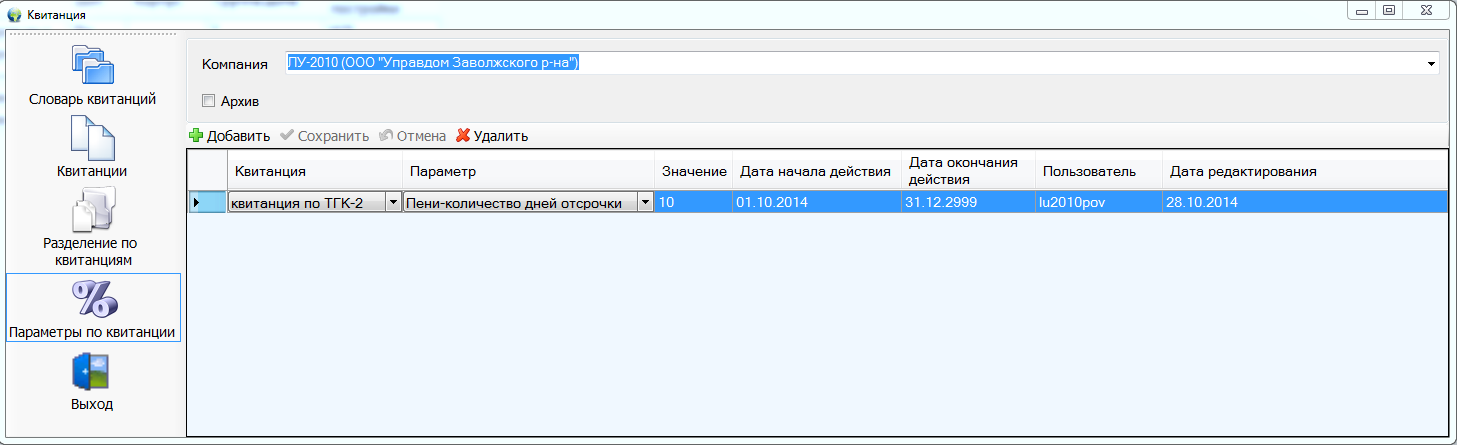Click the red cross Удалить icon
This screenshot has height=445, width=1457.
(x=463, y=136)
